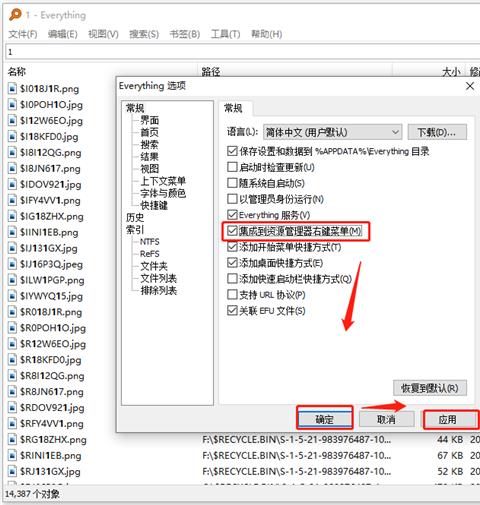The image size is (480, 505).
Task: Toggle 集成到资源管理器右键菜单 checkbox
Action: tap(232, 231)
